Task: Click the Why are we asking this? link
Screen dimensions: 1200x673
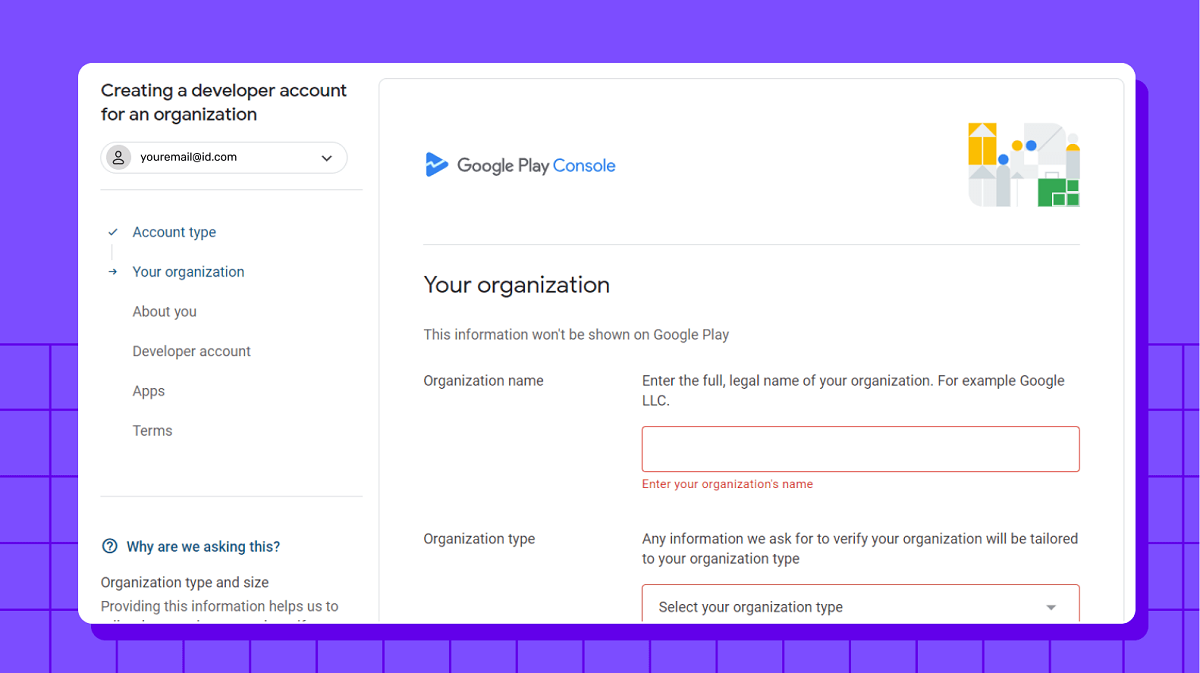Action: pyautogui.click(x=203, y=547)
